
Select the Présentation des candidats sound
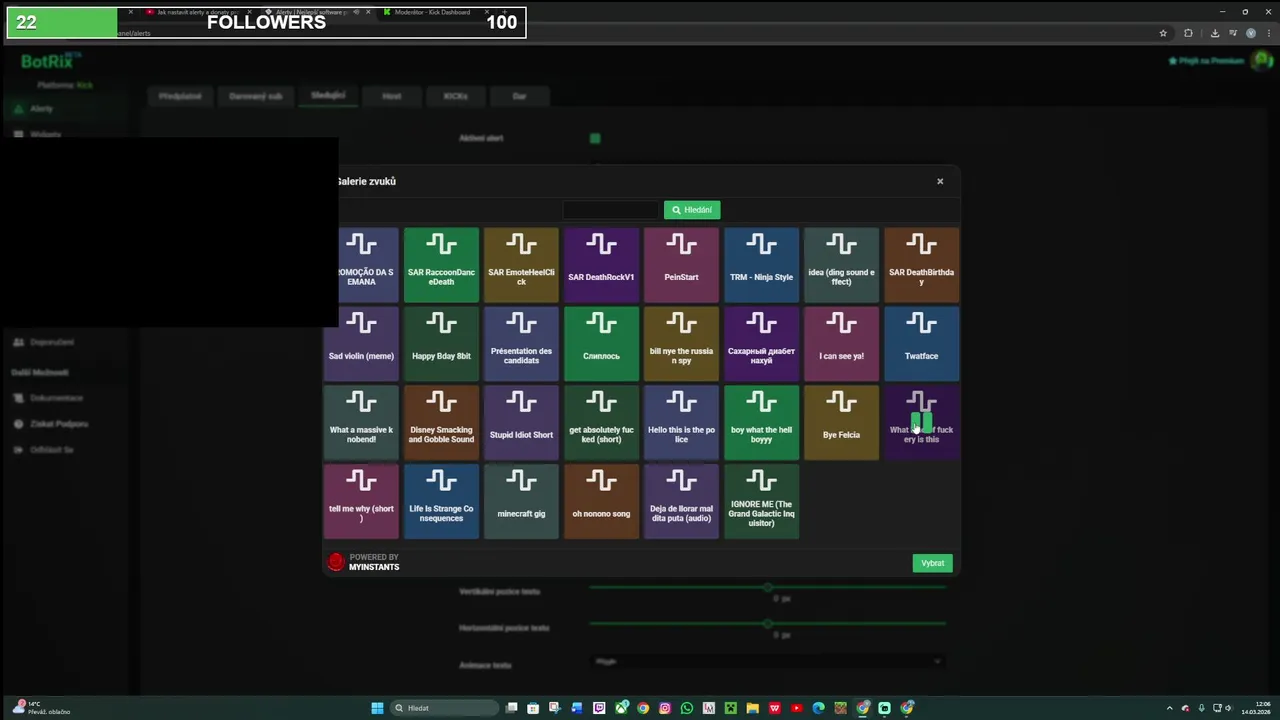coord(521,344)
